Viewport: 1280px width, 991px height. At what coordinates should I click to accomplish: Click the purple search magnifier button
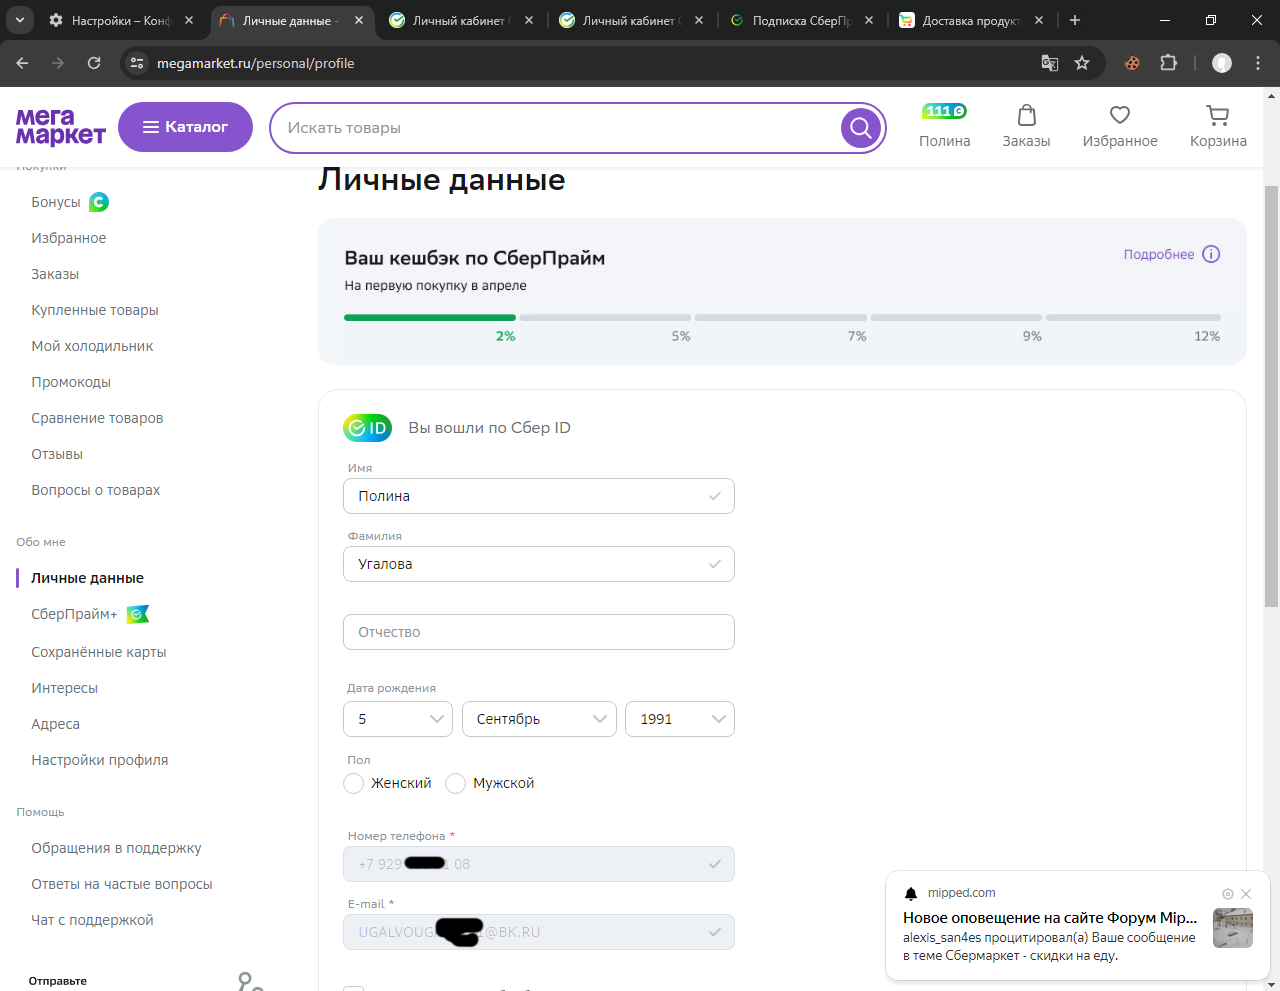861,128
